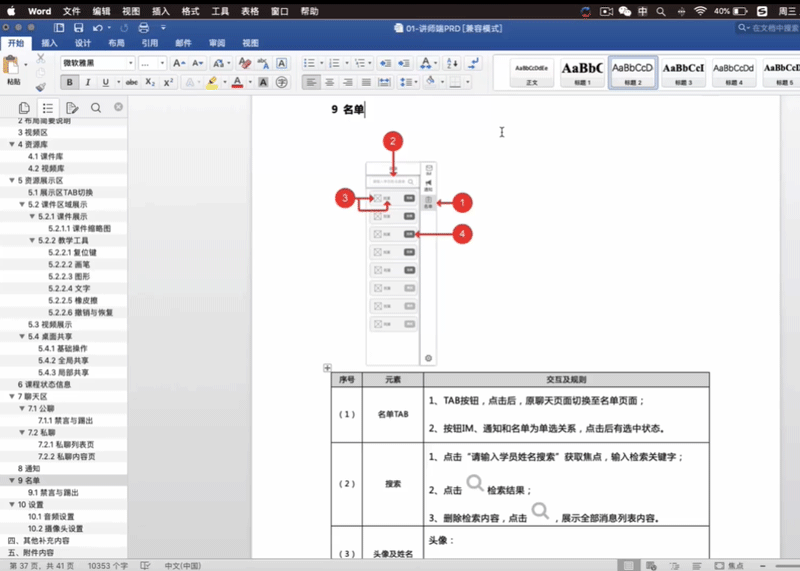Collapse the 5.2.2 教学工具 outline node

(x=32, y=240)
